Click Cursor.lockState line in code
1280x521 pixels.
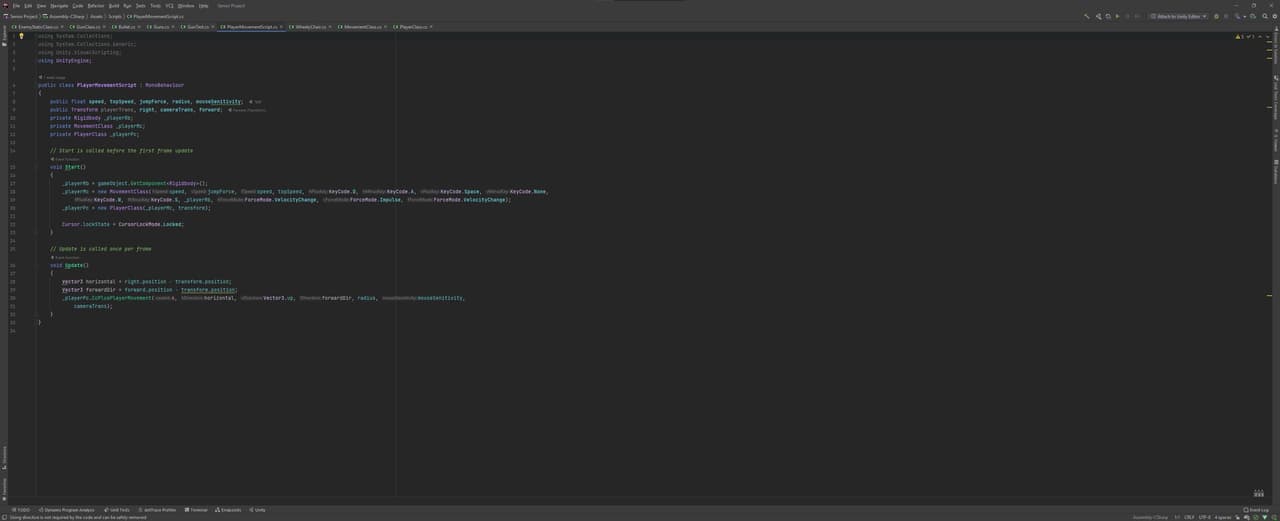coord(123,224)
